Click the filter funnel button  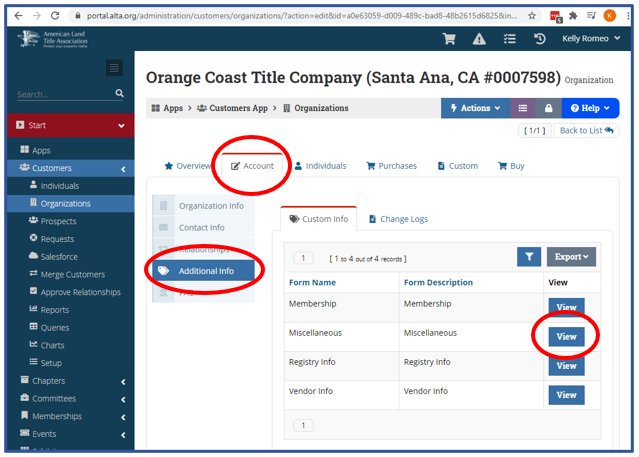click(x=529, y=257)
